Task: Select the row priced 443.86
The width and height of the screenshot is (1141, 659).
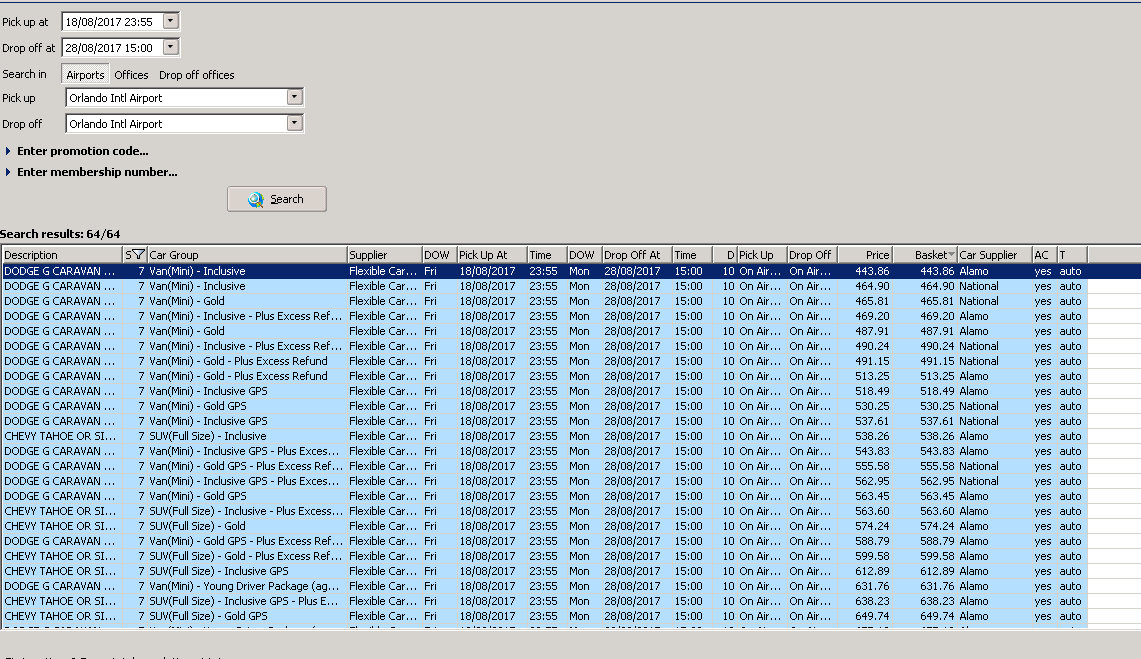Action: [544, 271]
